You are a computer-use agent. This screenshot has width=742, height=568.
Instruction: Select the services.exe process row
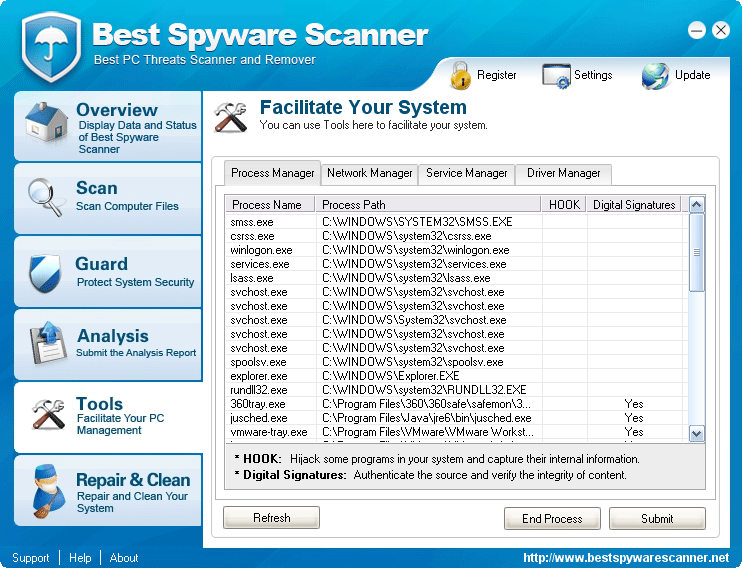pyautogui.click(x=456, y=264)
